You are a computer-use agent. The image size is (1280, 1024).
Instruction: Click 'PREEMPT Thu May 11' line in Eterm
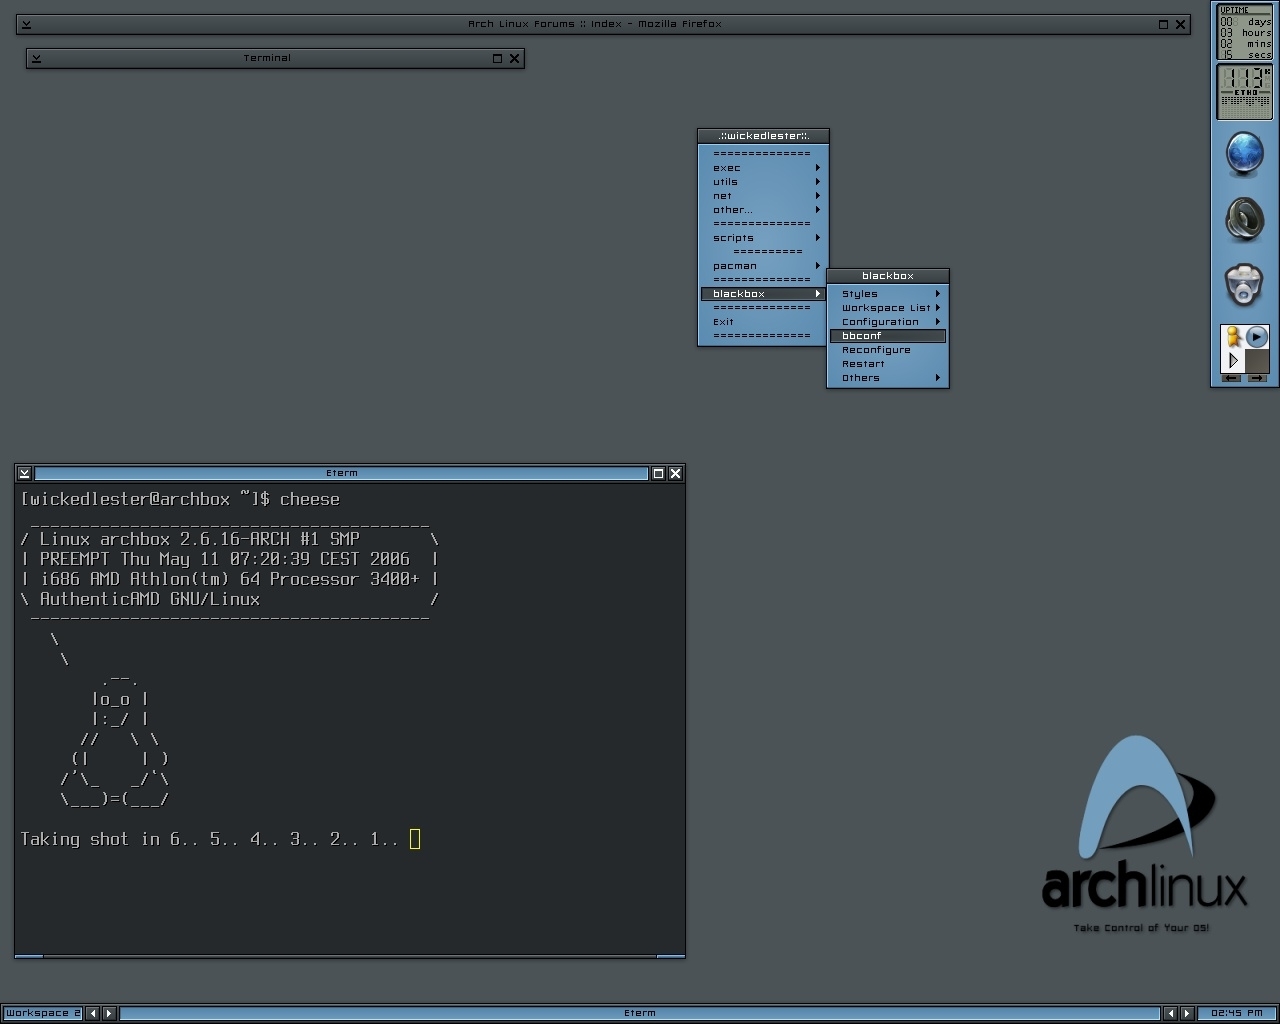pos(225,559)
